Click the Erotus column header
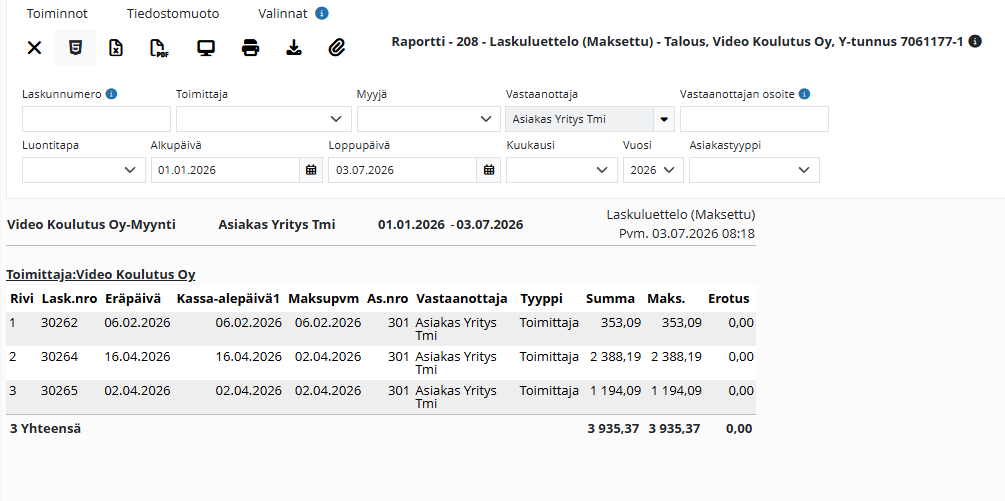 click(x=729, y=299)
